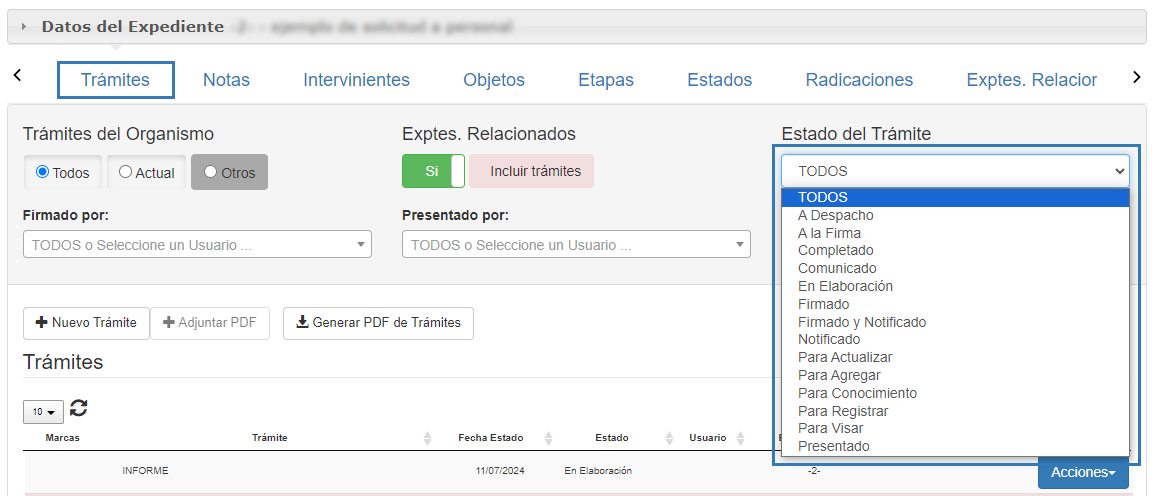The image size is (1156, 496).
Task: Expand the Datos del Expediente panel
Action: point(24,27)
